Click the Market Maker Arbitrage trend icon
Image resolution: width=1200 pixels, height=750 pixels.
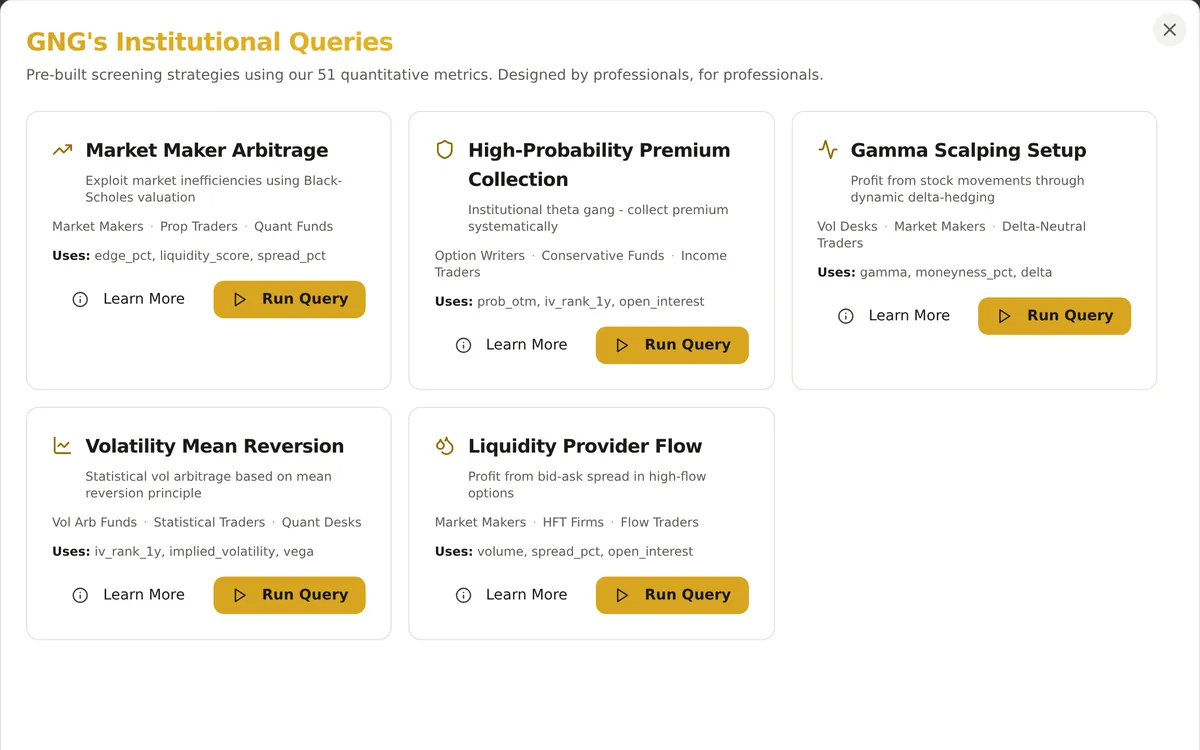63,150
